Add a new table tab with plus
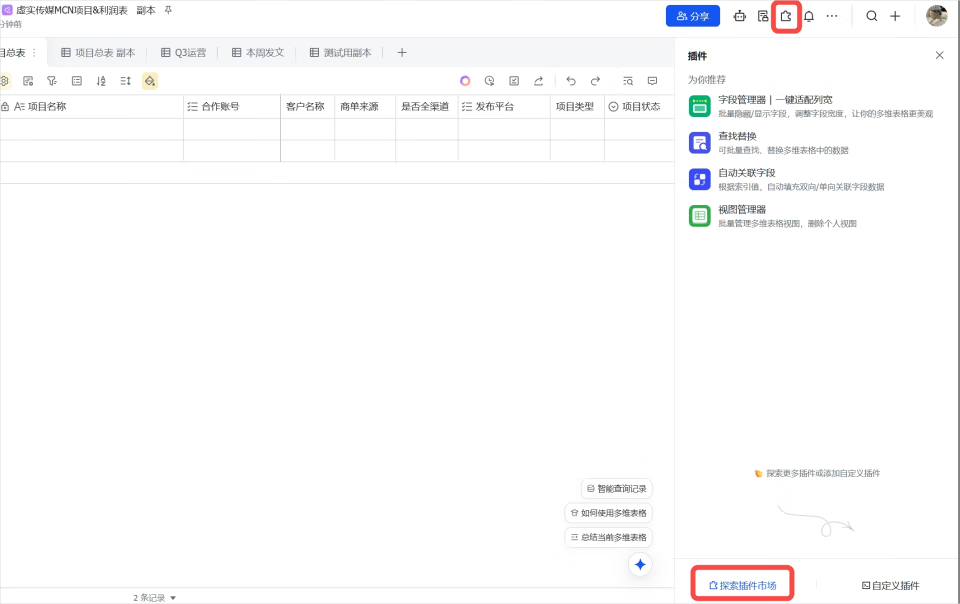 click(402, 53)
